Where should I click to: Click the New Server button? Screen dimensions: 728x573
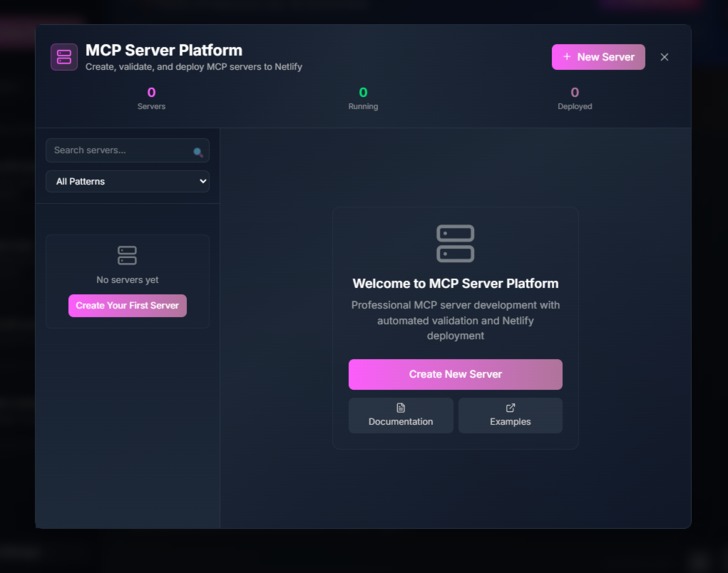click(598, 57)
